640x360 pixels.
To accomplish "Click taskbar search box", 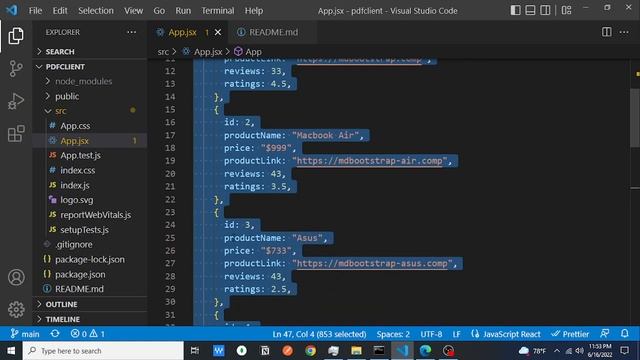I will click(103, 351).
